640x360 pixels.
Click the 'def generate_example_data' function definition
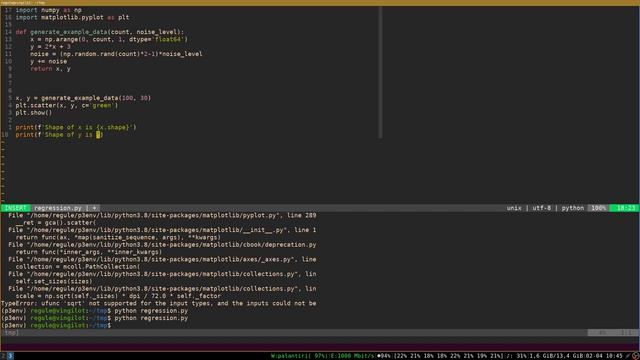pyautogui.click(x=100, y=32)
